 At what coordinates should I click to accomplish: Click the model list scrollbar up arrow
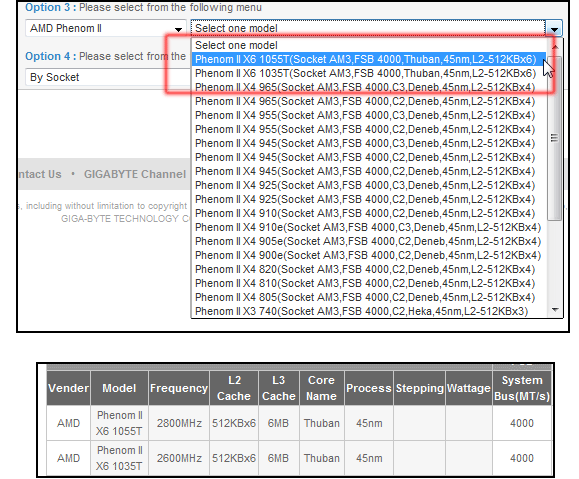[555, 47]
